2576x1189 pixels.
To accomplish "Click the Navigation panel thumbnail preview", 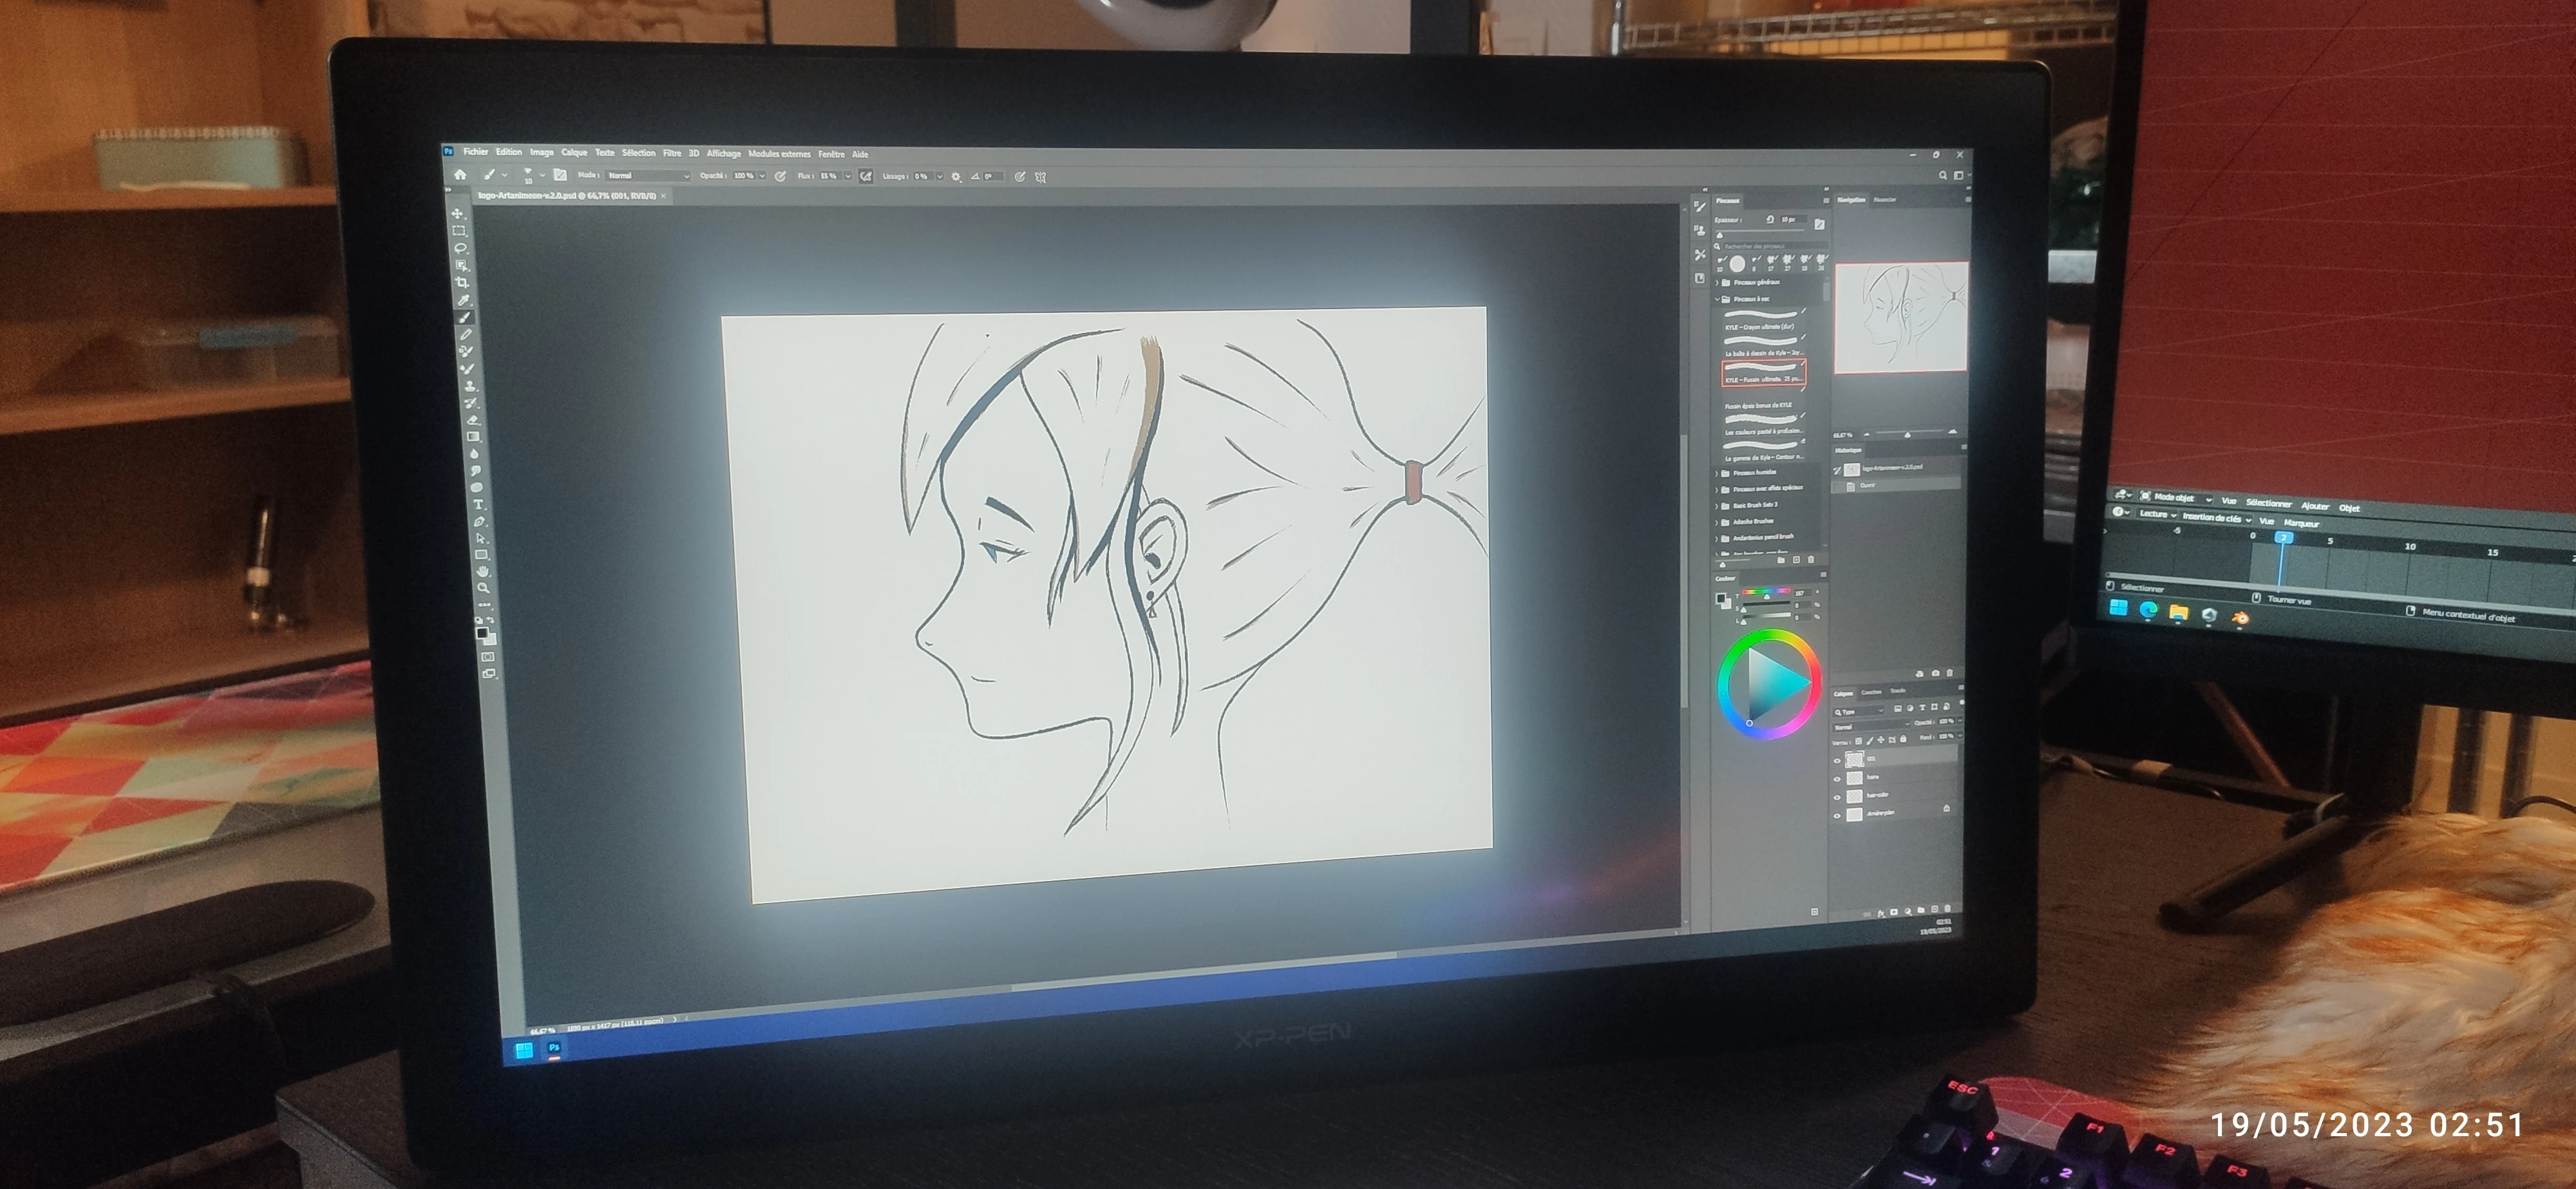I will (x=1901, y=317).
